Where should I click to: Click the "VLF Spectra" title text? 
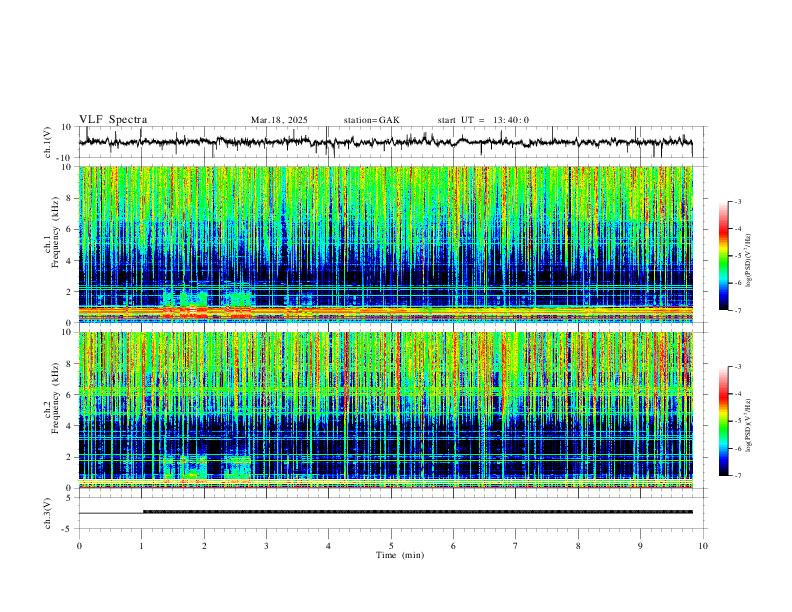(113, 120)
